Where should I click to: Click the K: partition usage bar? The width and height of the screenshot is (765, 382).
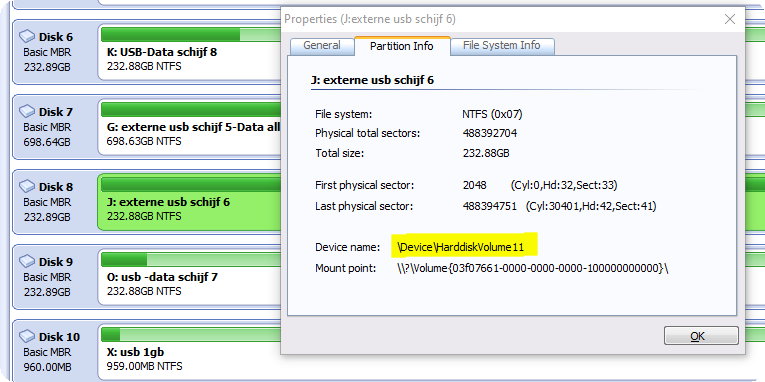click(x=191, y=35)
